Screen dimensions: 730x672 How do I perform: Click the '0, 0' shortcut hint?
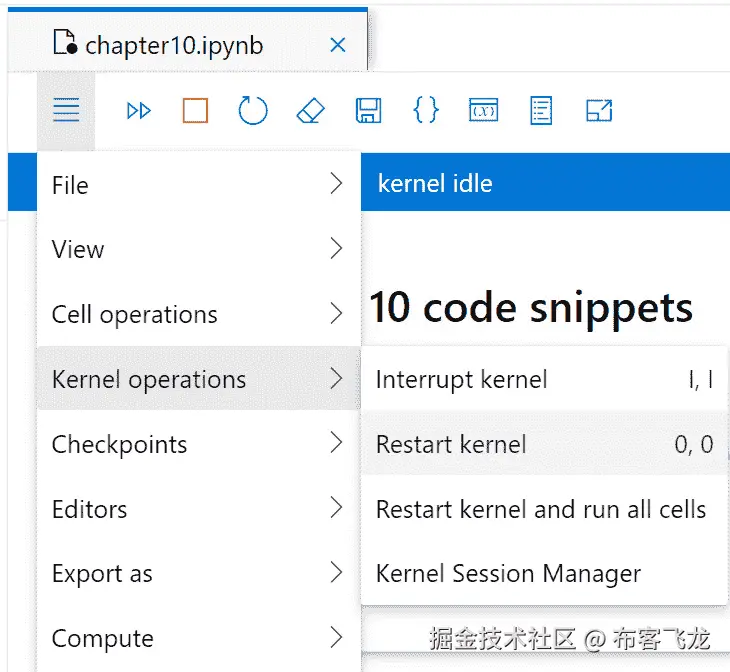pyautogui.click(x=694, y=444)
